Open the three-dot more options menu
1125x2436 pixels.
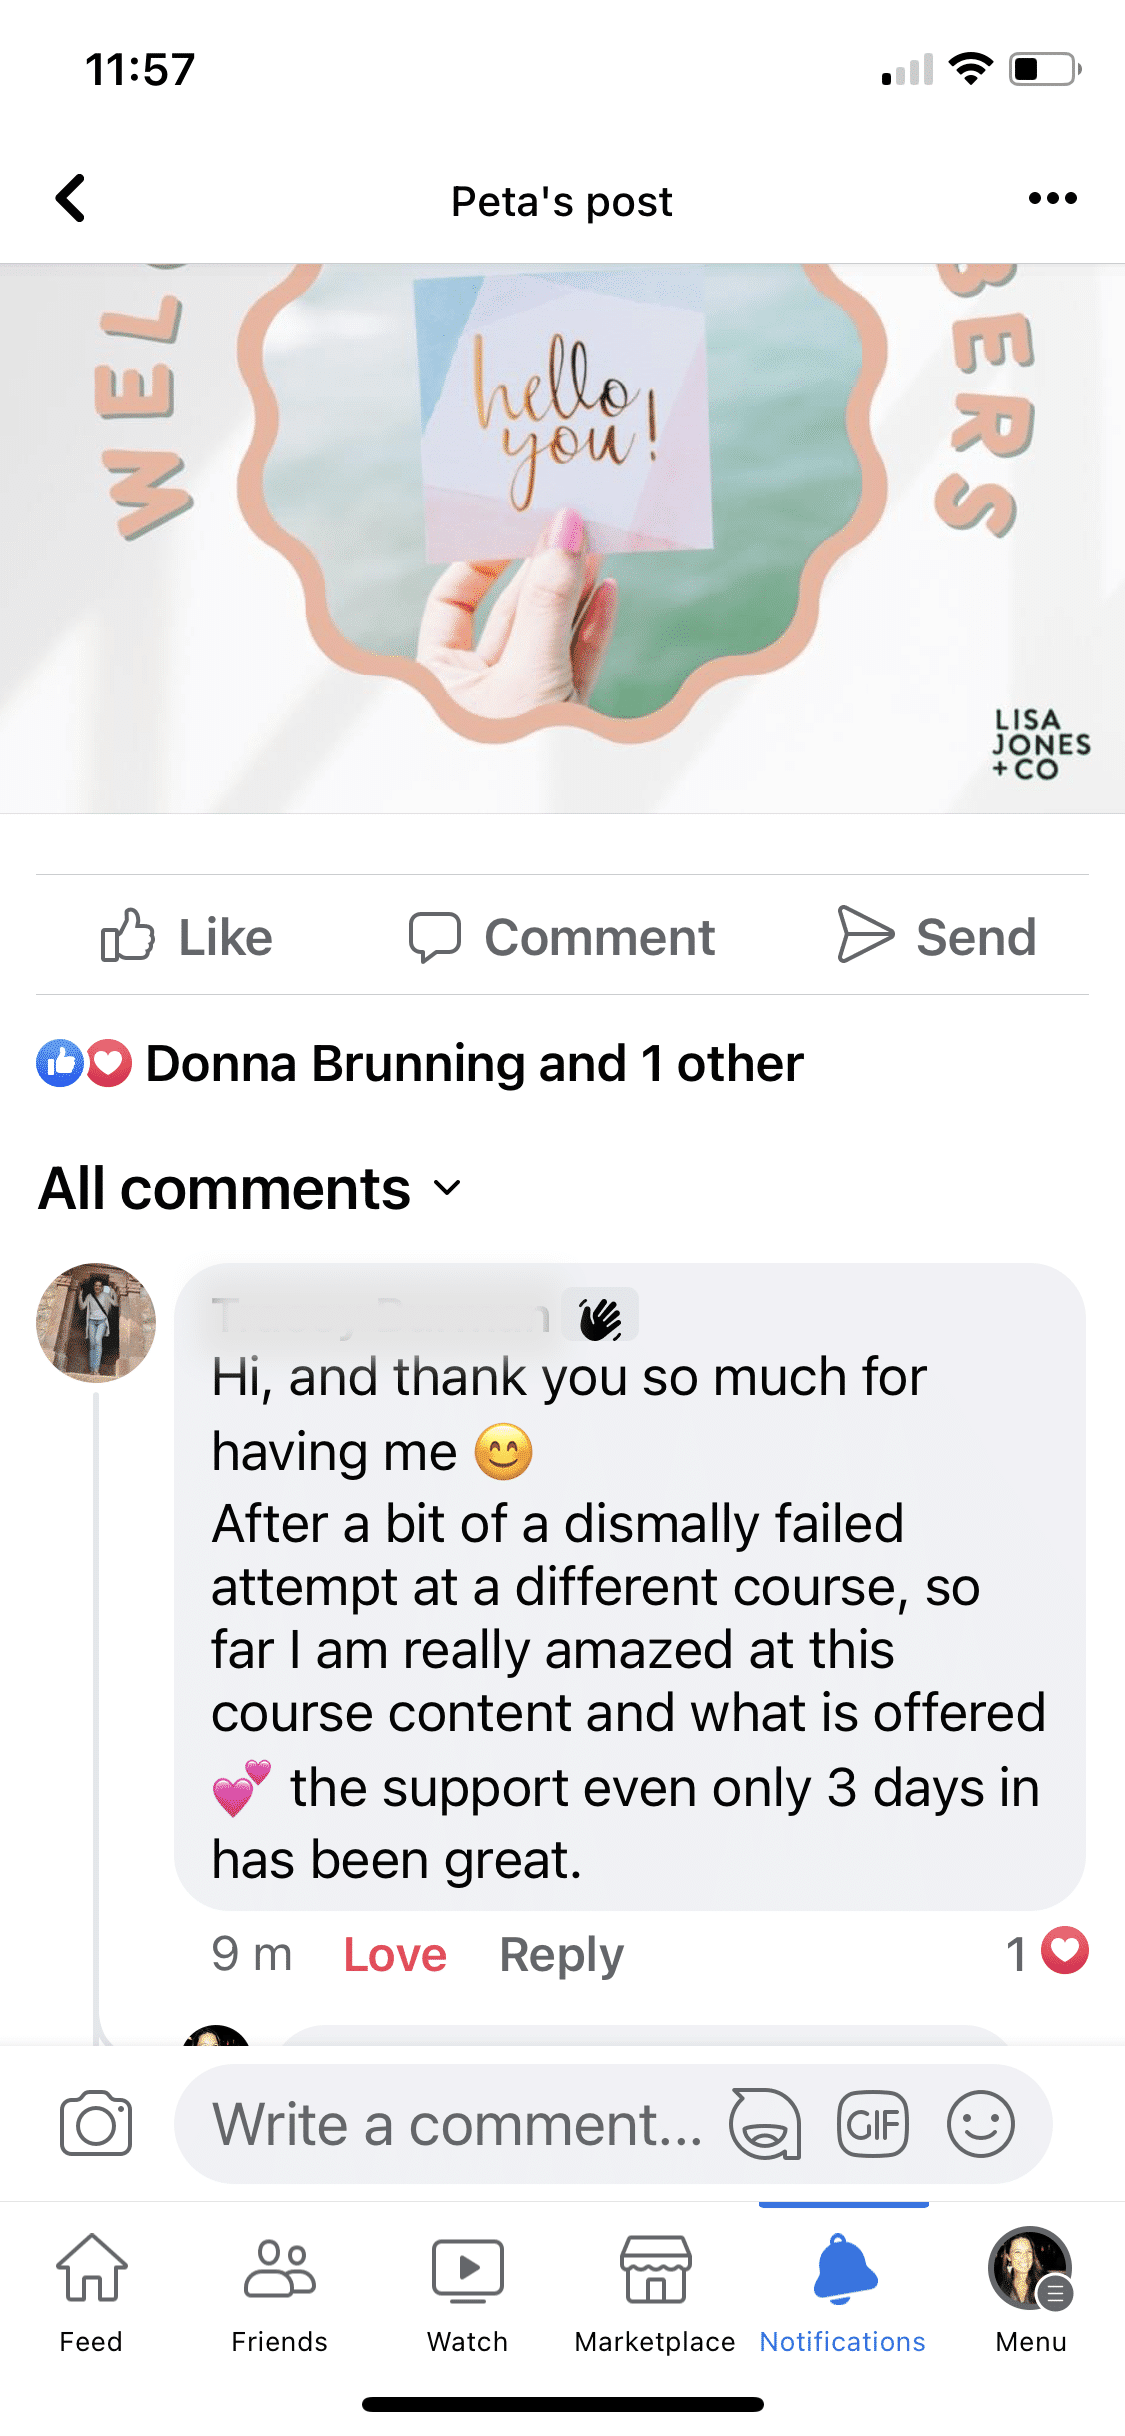point(1053,198)
